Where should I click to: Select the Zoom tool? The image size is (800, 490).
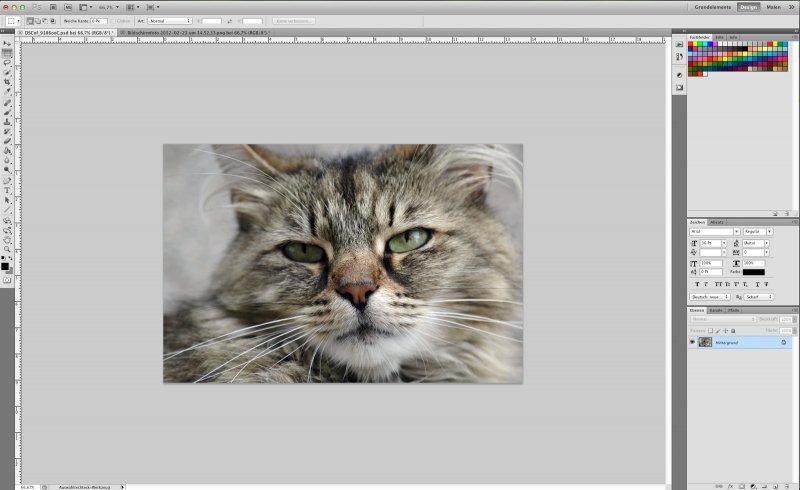7,249
